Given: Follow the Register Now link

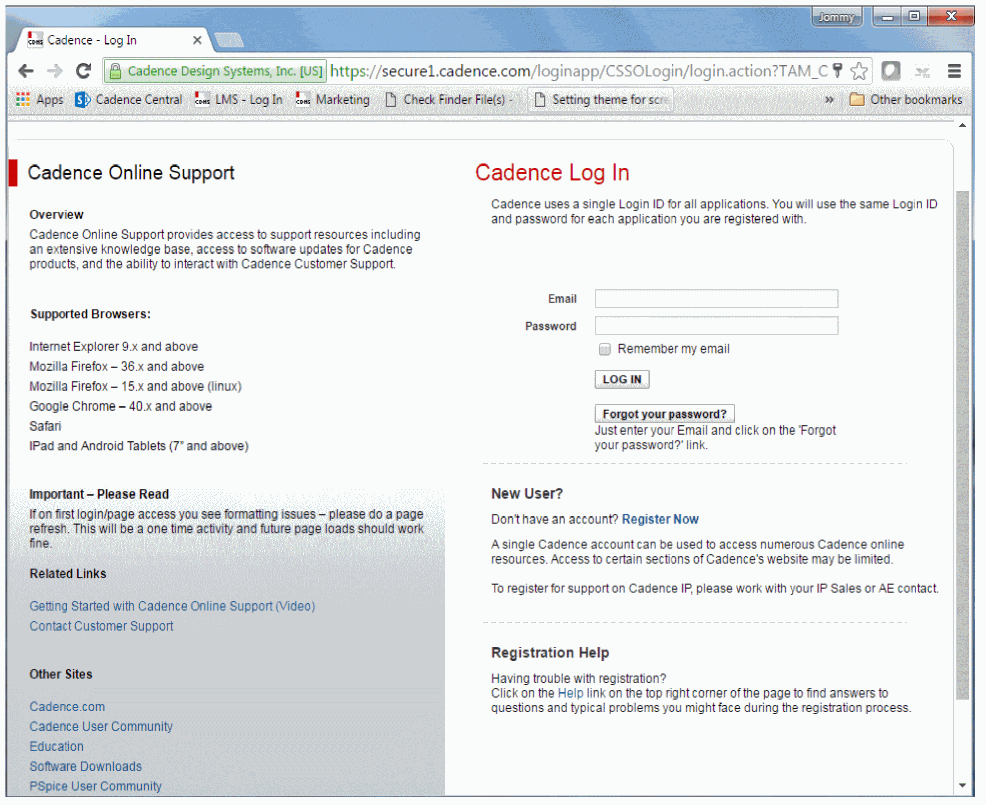Looking at the screenshot, I should click(660, 519).
